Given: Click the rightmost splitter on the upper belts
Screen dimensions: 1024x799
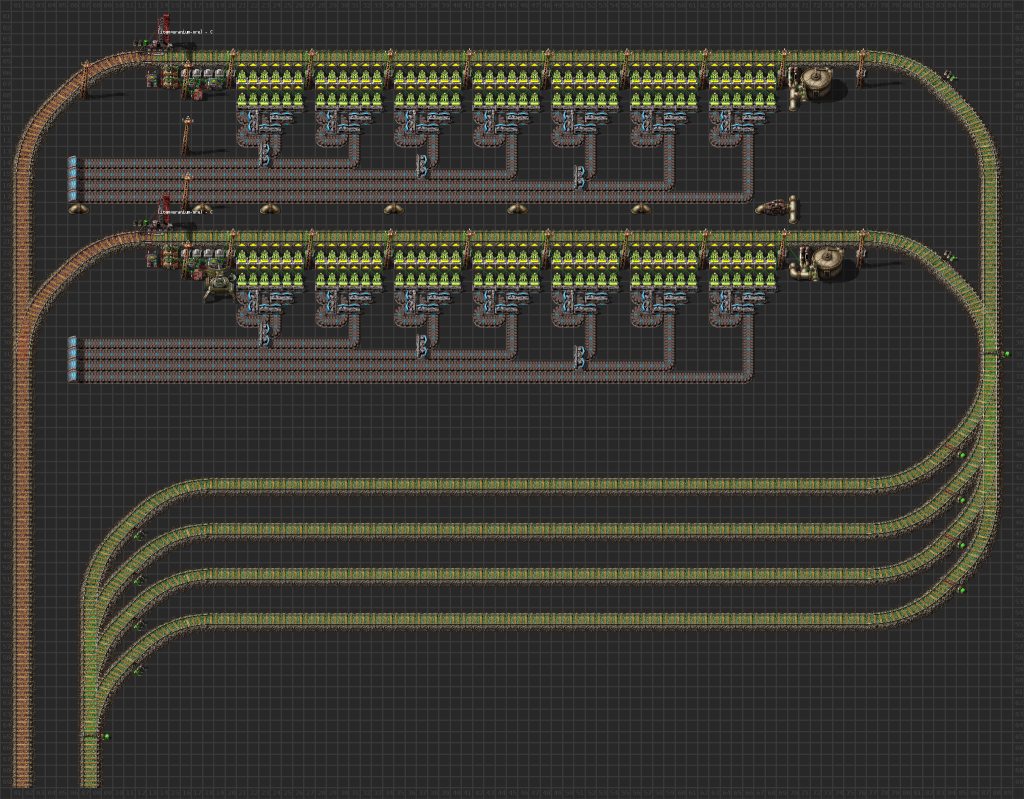Looking at the screenshot, I should (580, 176).
